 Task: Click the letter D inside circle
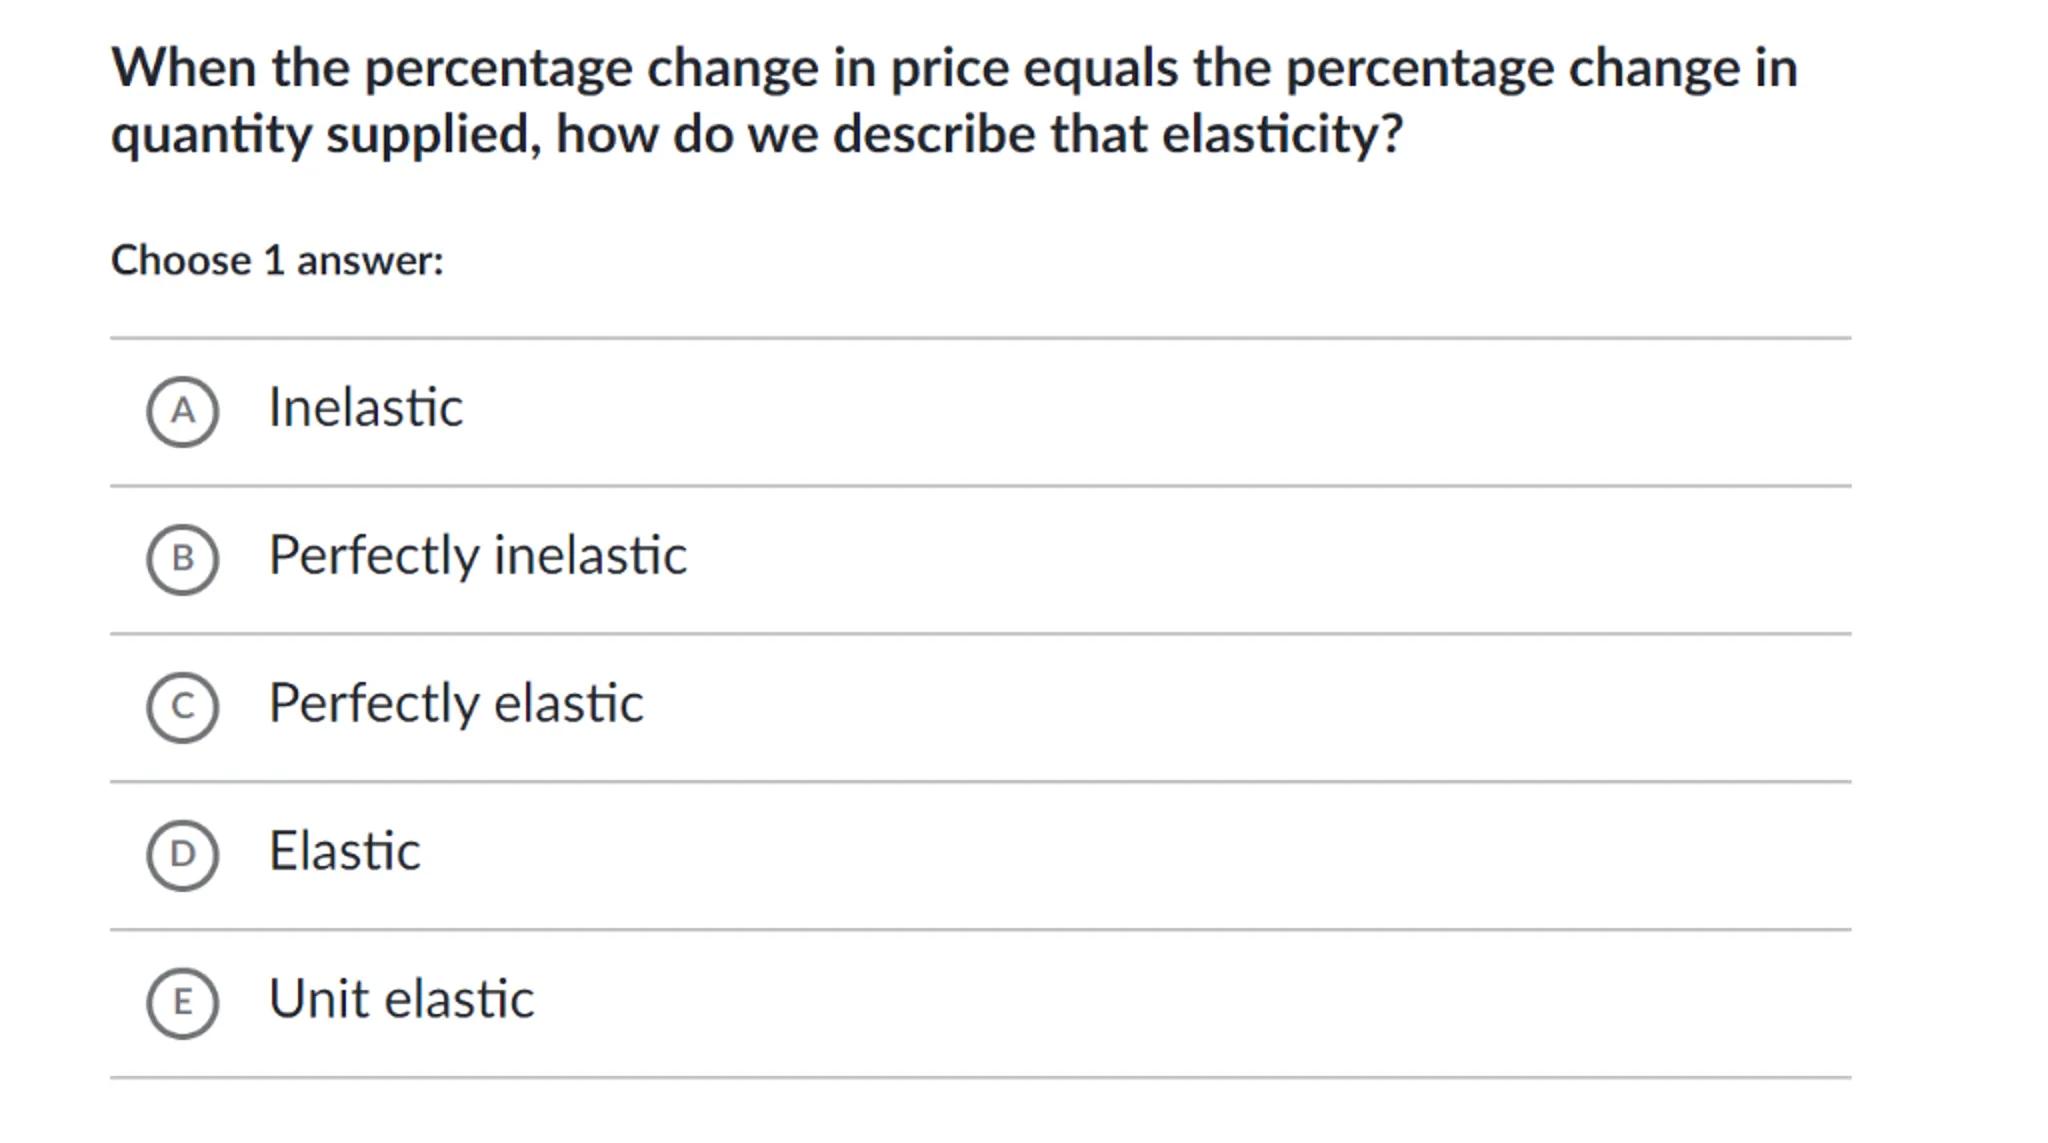click(182, 855)
